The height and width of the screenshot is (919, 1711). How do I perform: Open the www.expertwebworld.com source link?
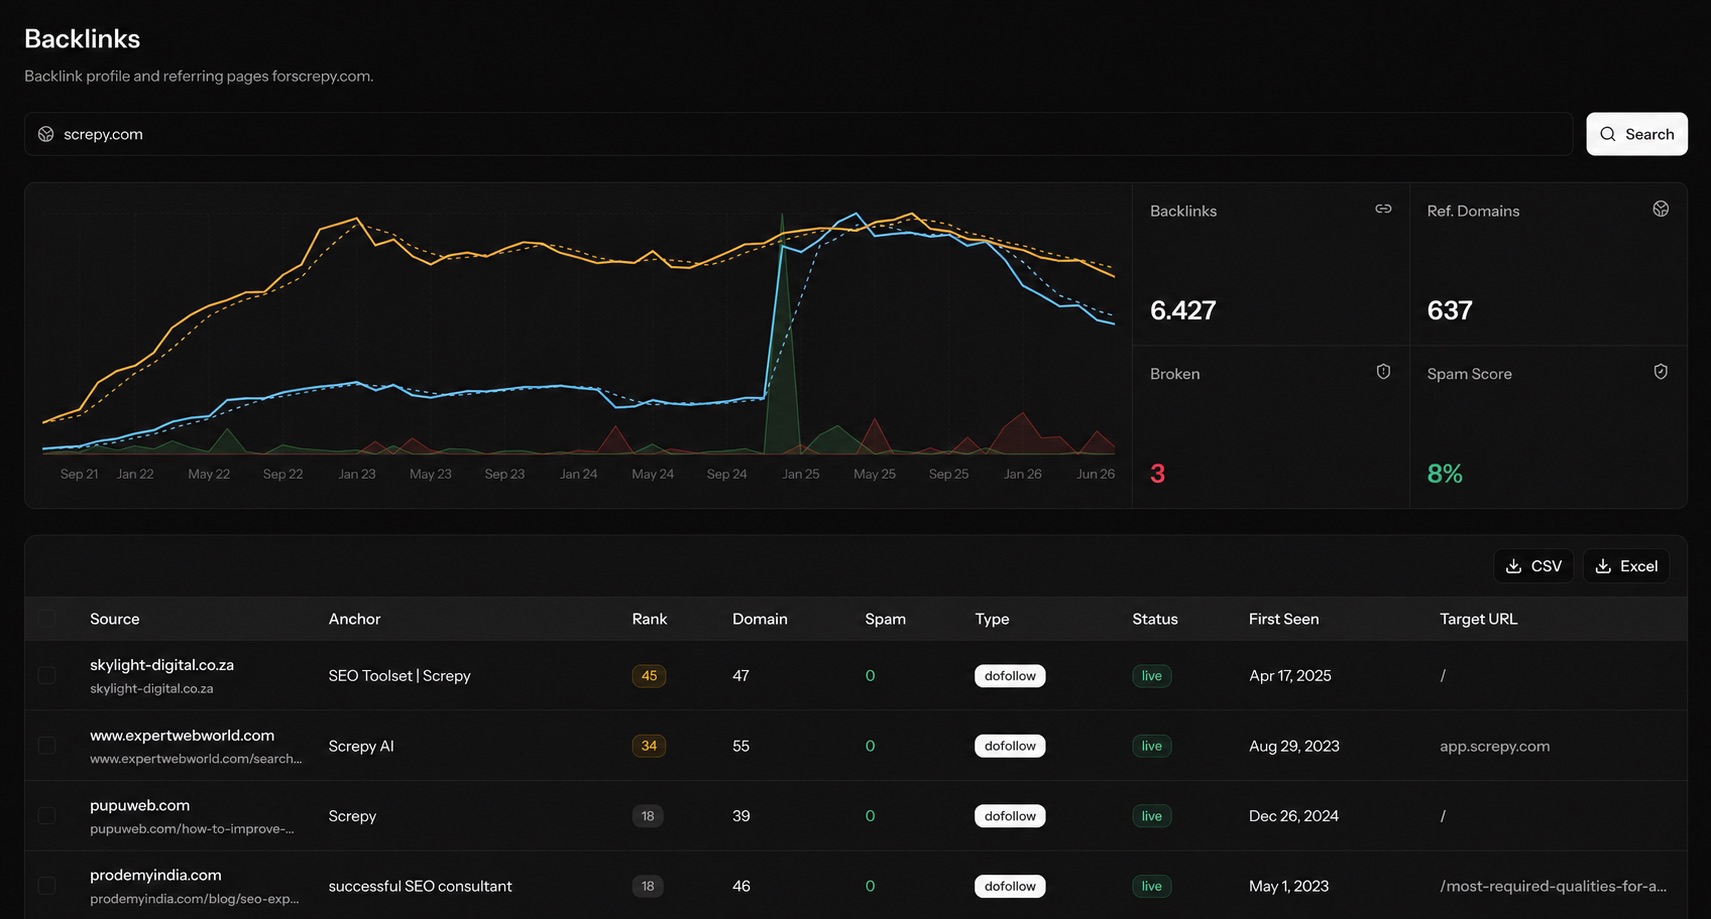click(182, 735)
